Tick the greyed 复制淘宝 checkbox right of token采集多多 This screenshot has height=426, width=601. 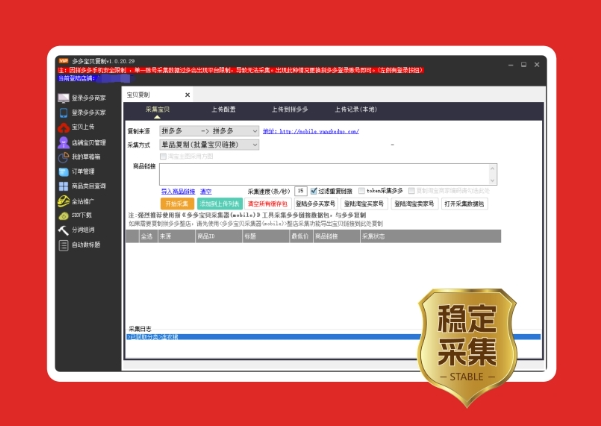tap(411, 191)
